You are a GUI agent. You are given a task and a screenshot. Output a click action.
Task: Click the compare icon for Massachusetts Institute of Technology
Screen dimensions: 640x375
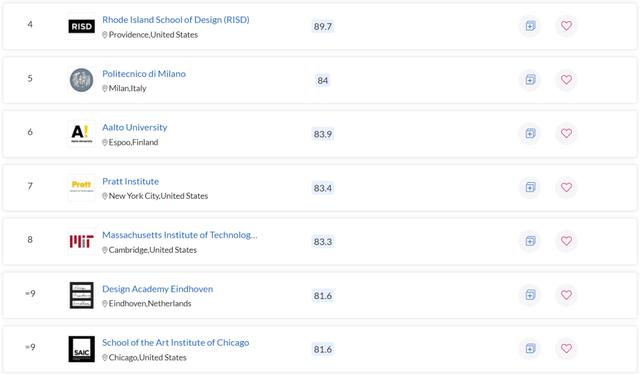pyautogui.click(x=530, y=241)
